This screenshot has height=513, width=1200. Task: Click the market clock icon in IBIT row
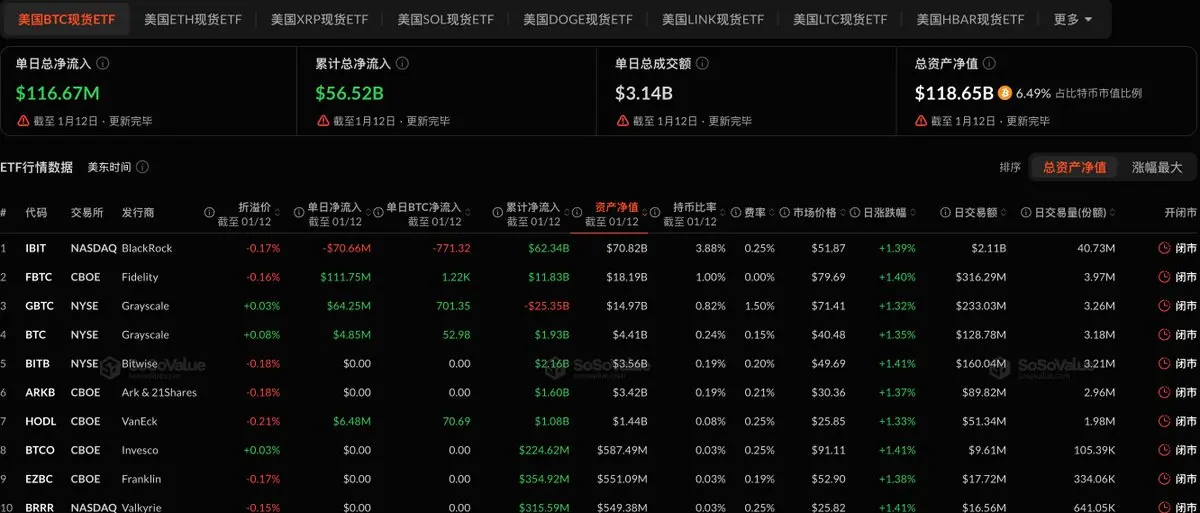point(1164,248)
